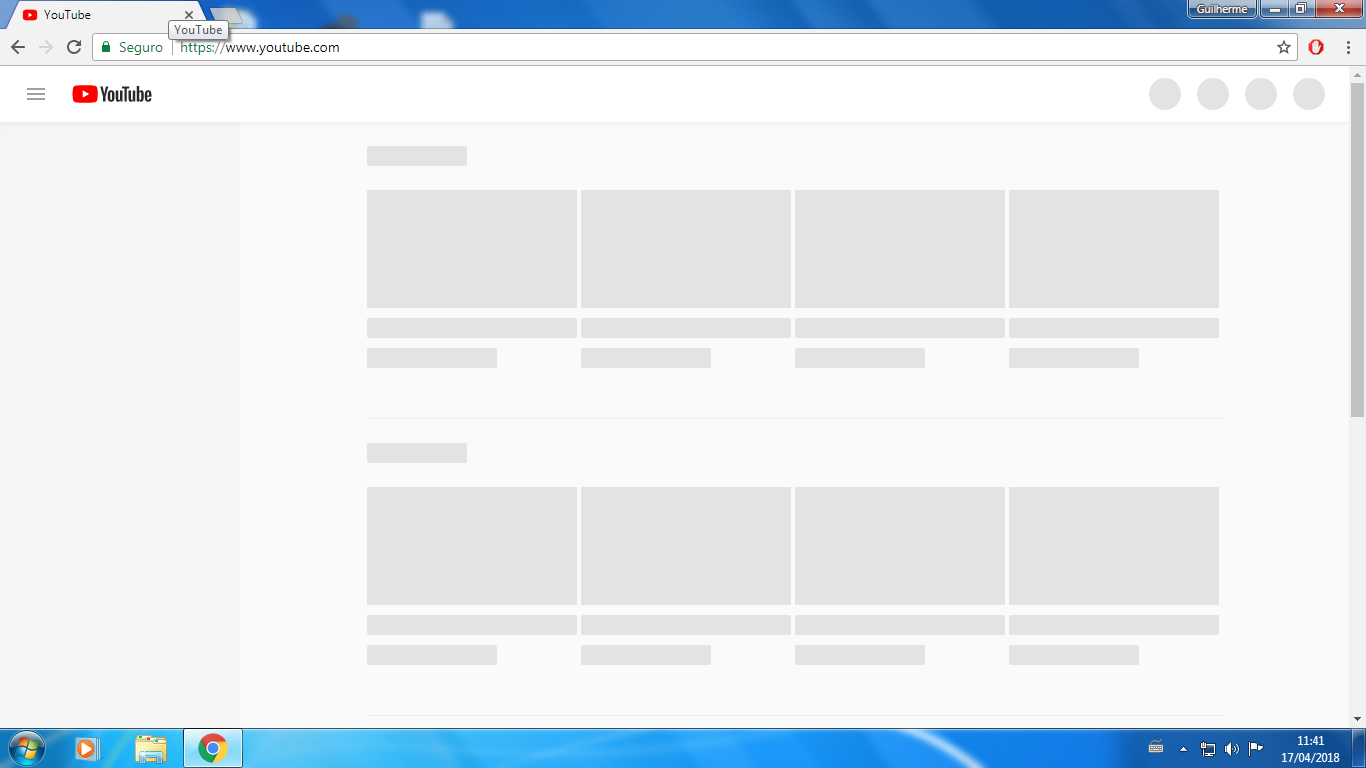This screenshot has height=768, width=1366.
Task: Open Windows Explorer from the taskbar
Action: pyautogui.click(x=151, y=748)
